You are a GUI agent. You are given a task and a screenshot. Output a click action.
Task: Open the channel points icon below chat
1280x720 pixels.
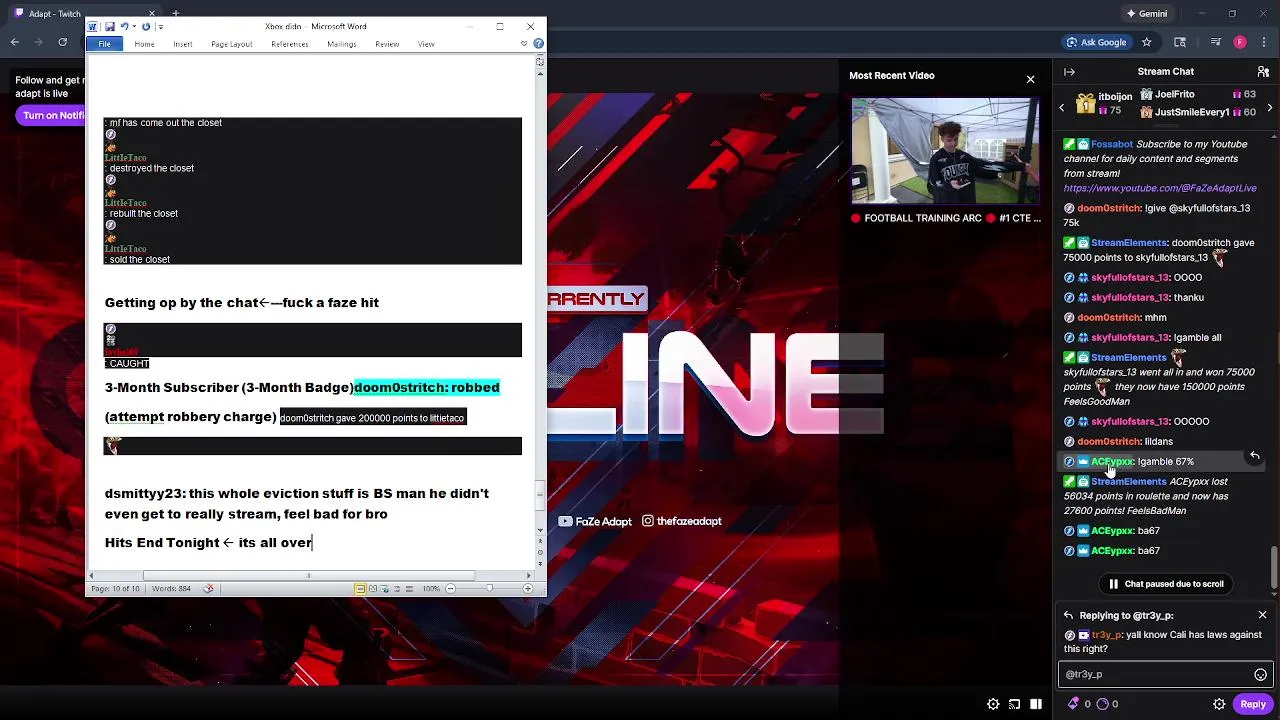(x=1102, y=704)
